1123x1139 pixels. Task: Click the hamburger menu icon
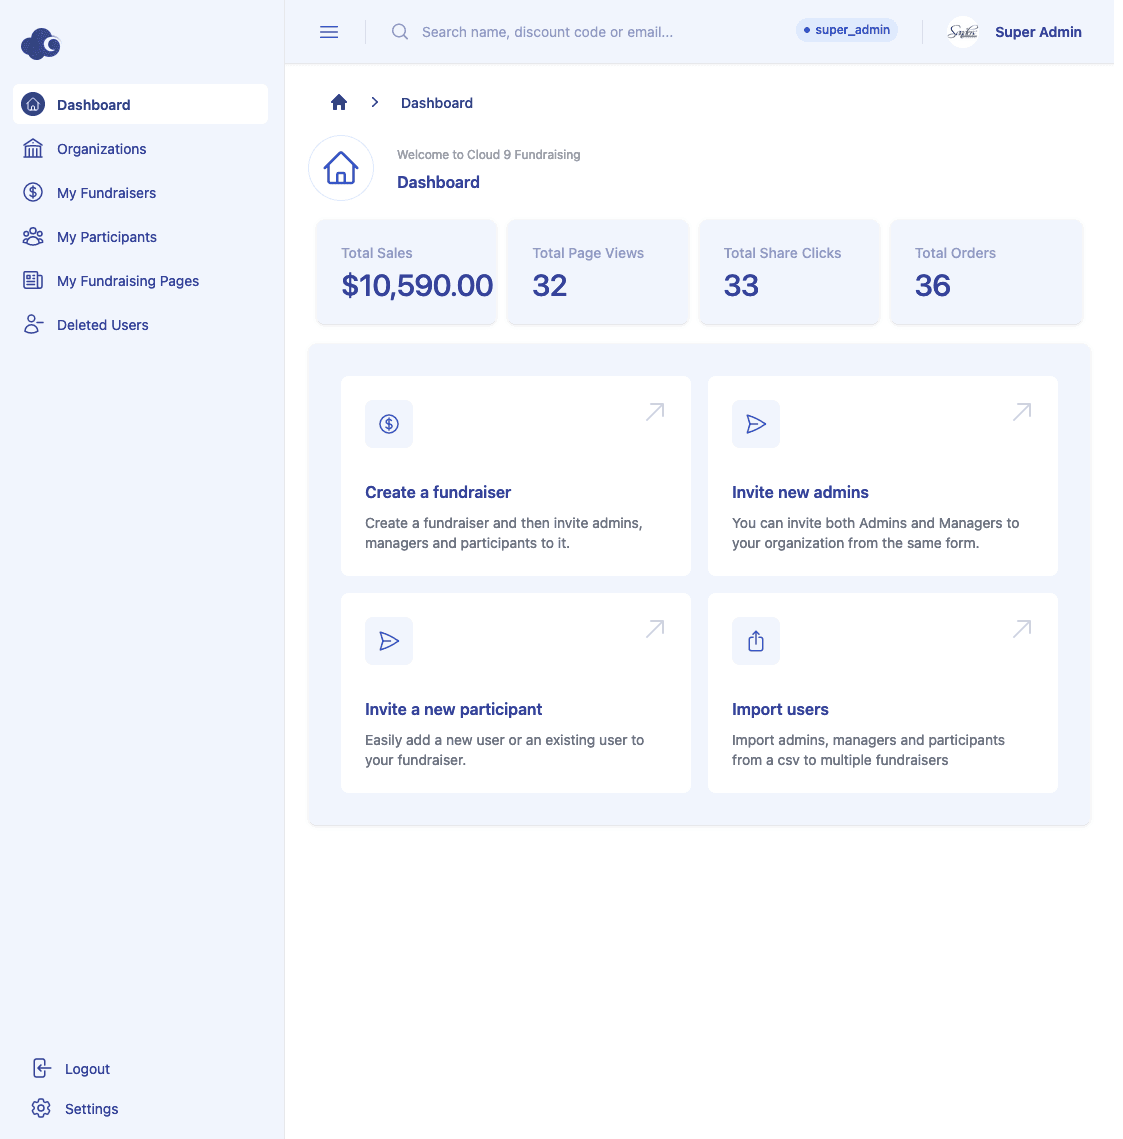coord(329,32)
